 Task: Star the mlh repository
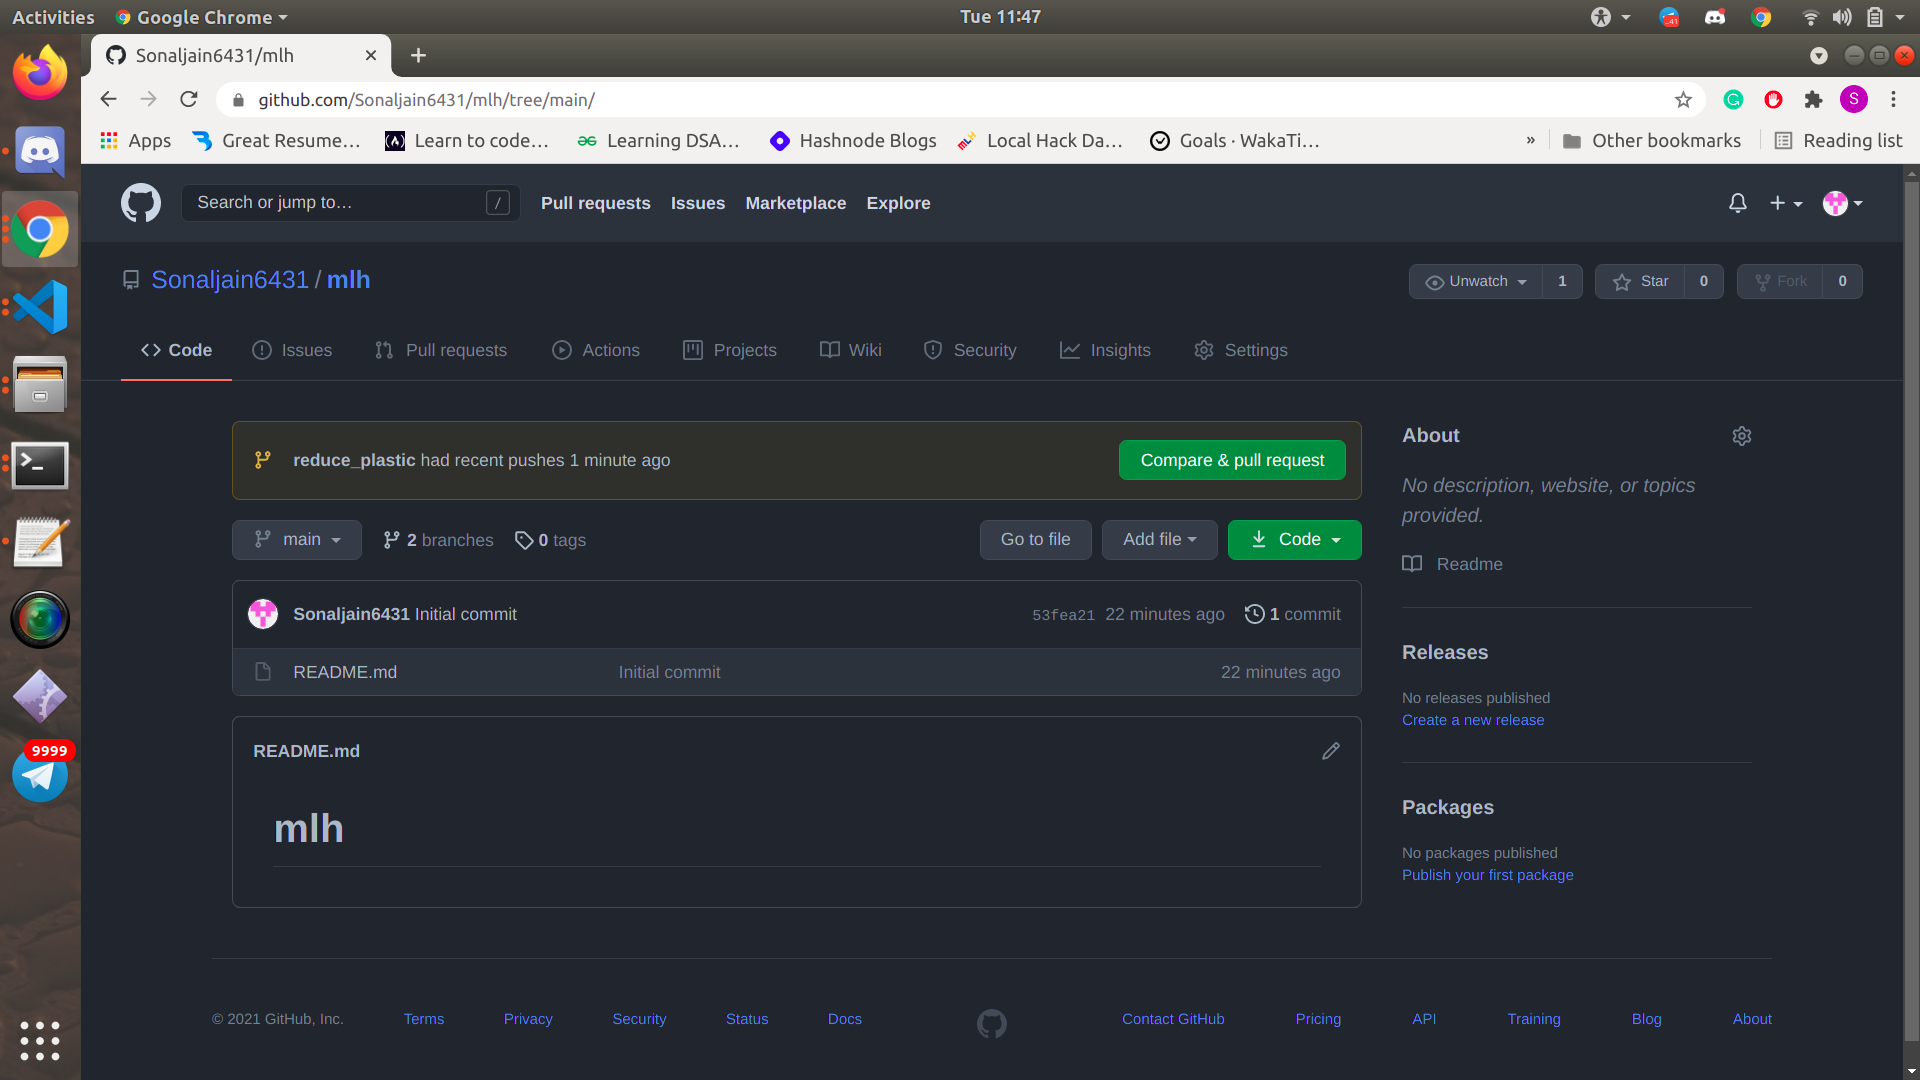[x=1640, y=282]
